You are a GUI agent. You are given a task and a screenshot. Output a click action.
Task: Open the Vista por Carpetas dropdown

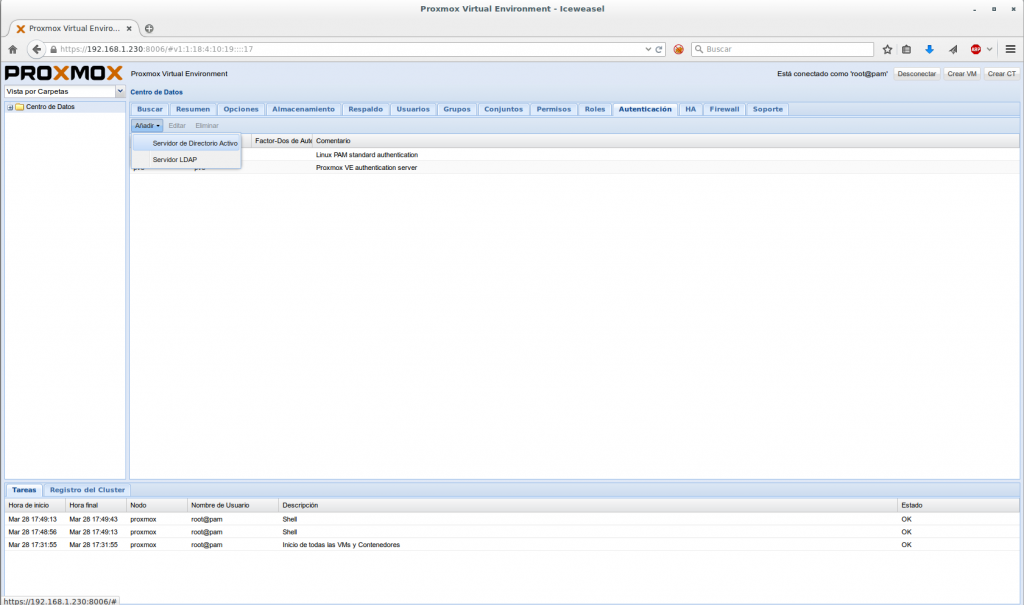tap(120, 91)
